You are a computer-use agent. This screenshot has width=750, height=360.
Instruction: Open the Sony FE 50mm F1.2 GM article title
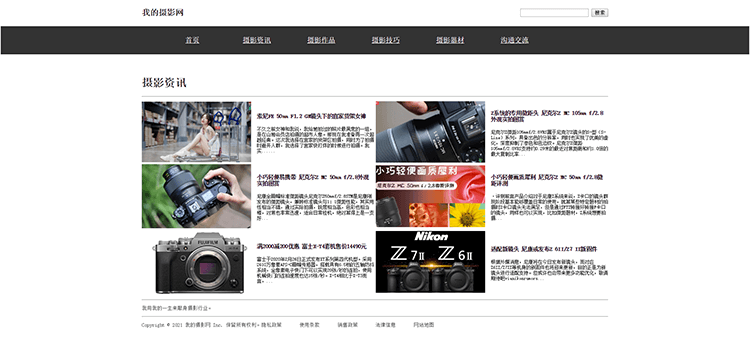point(311,116)
